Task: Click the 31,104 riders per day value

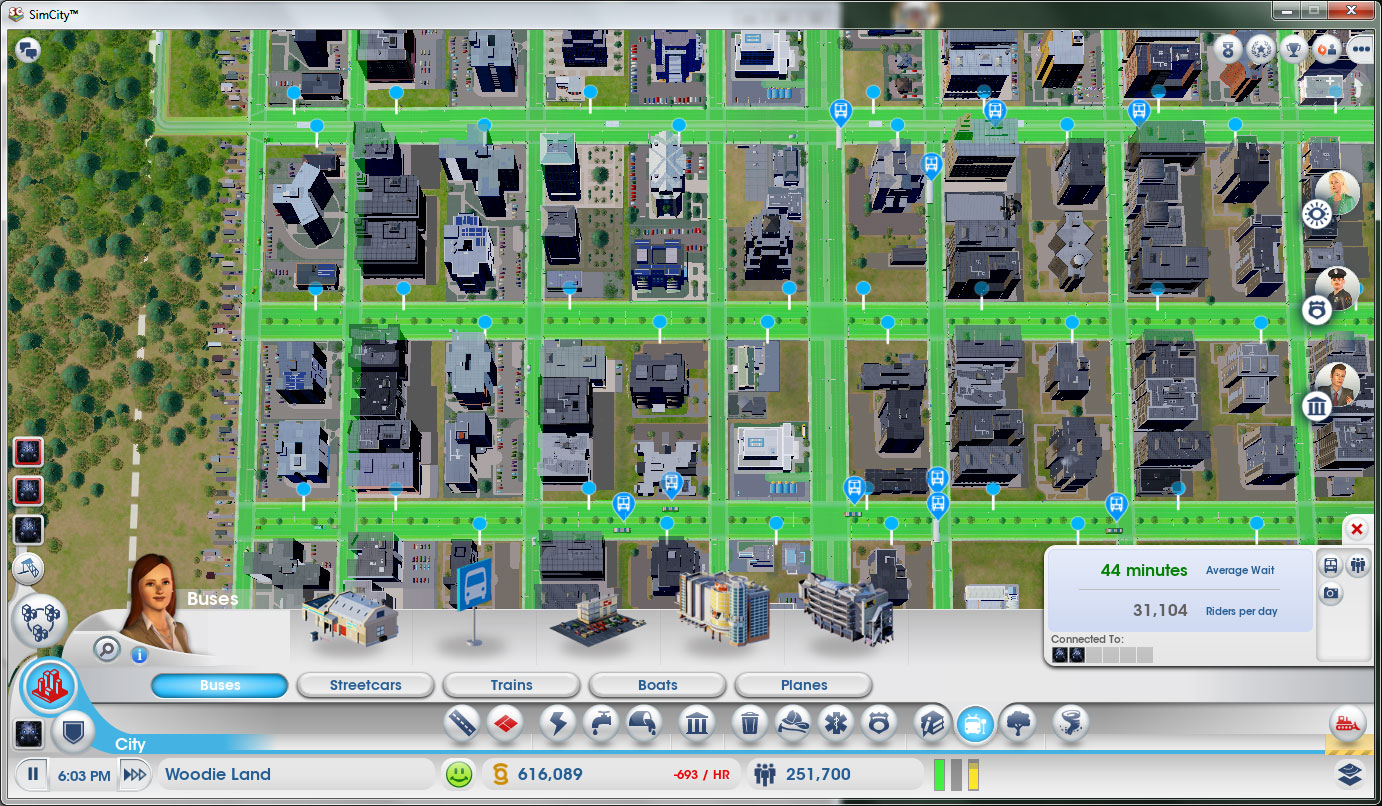Action: (1160, 610)
